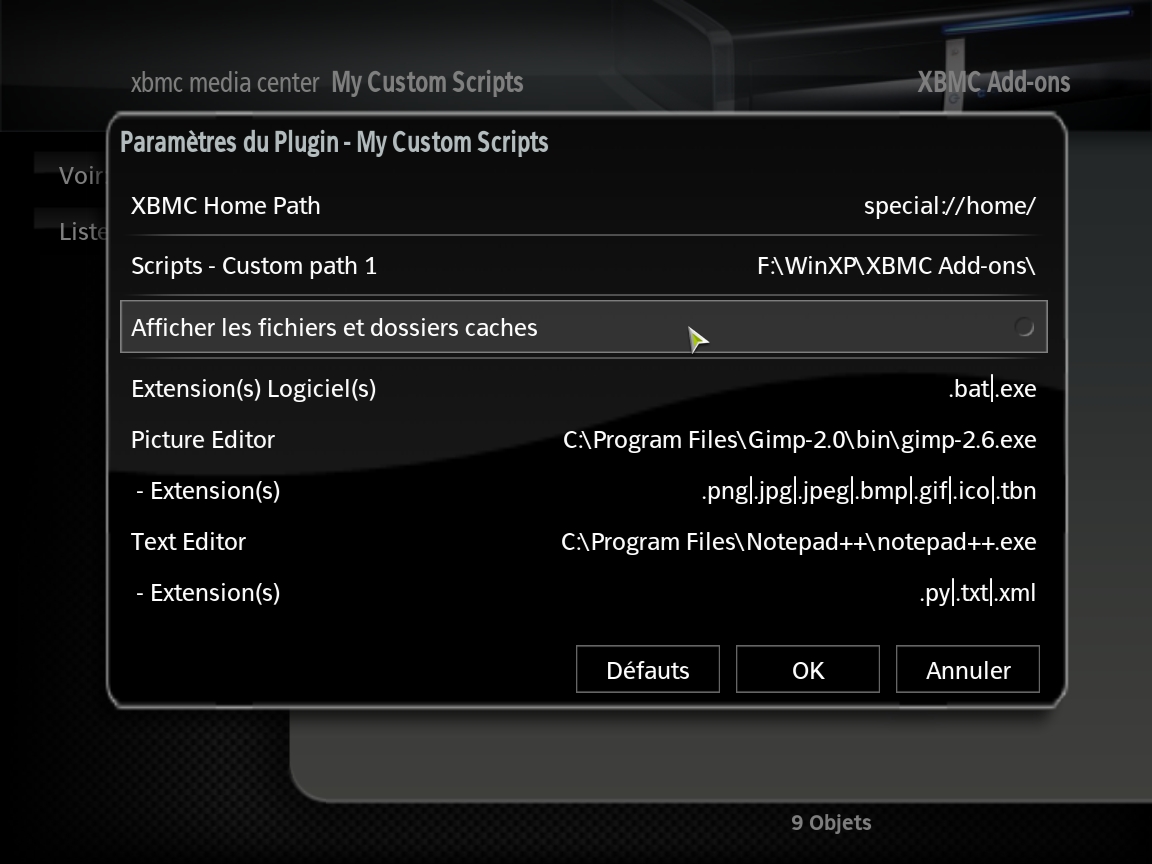
Task: Set the Text Editor program path
Action: 583,541
